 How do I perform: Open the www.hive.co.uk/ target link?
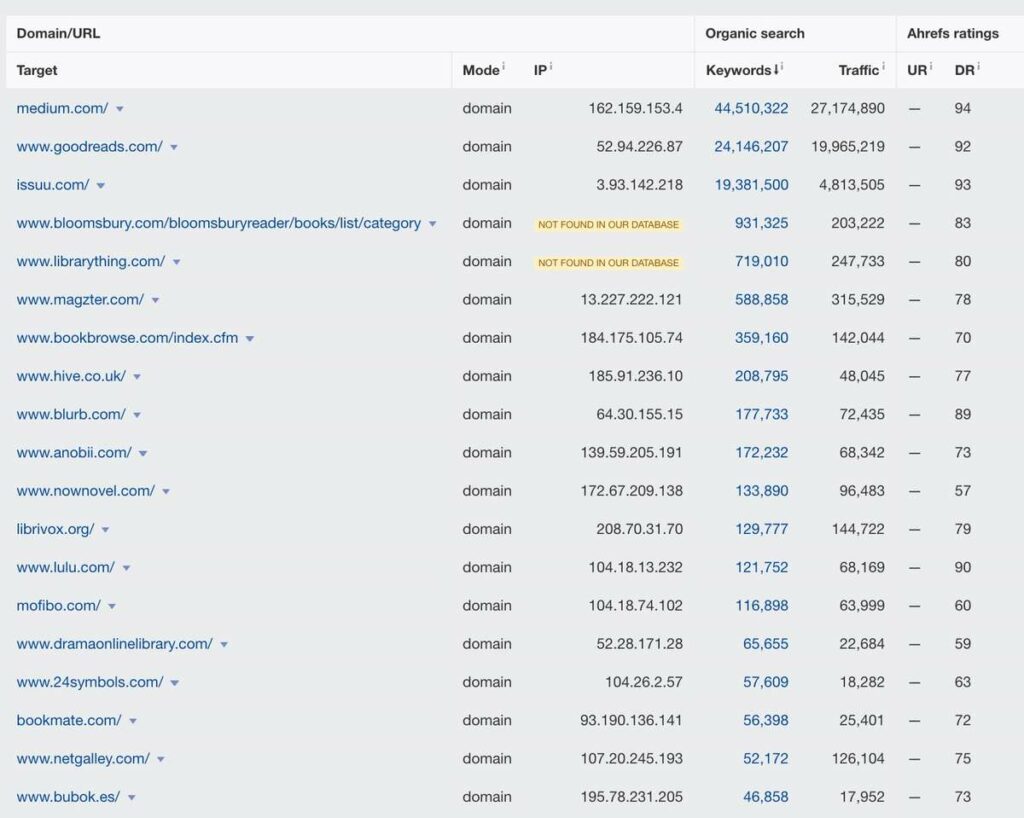[71, 376]
